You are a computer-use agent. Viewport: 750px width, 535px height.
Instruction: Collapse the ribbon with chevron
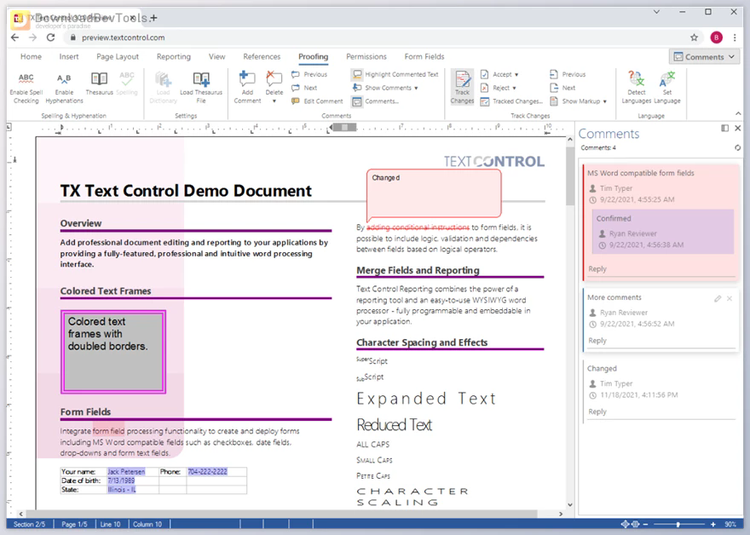coord(738,113)
